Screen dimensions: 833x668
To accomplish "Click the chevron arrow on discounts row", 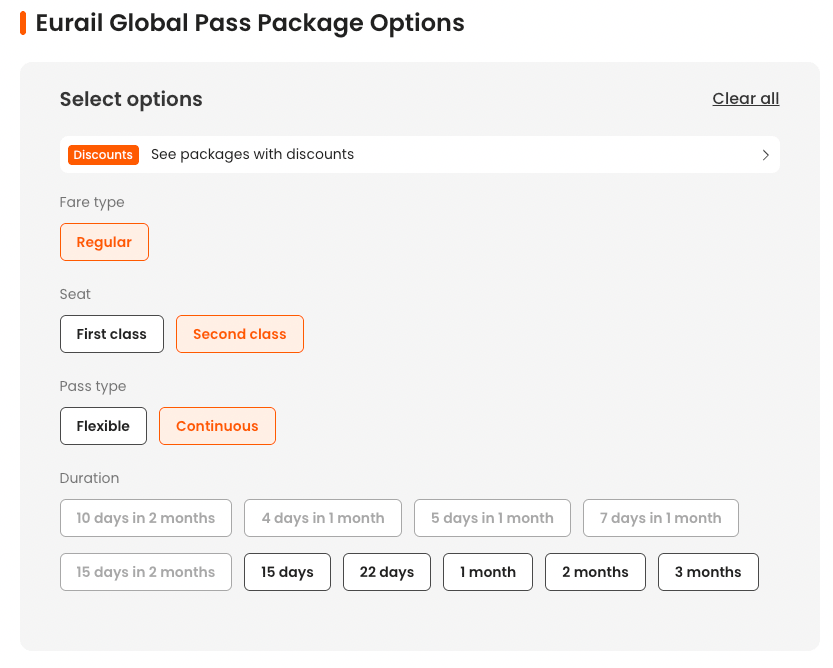I will click(766, 155).
